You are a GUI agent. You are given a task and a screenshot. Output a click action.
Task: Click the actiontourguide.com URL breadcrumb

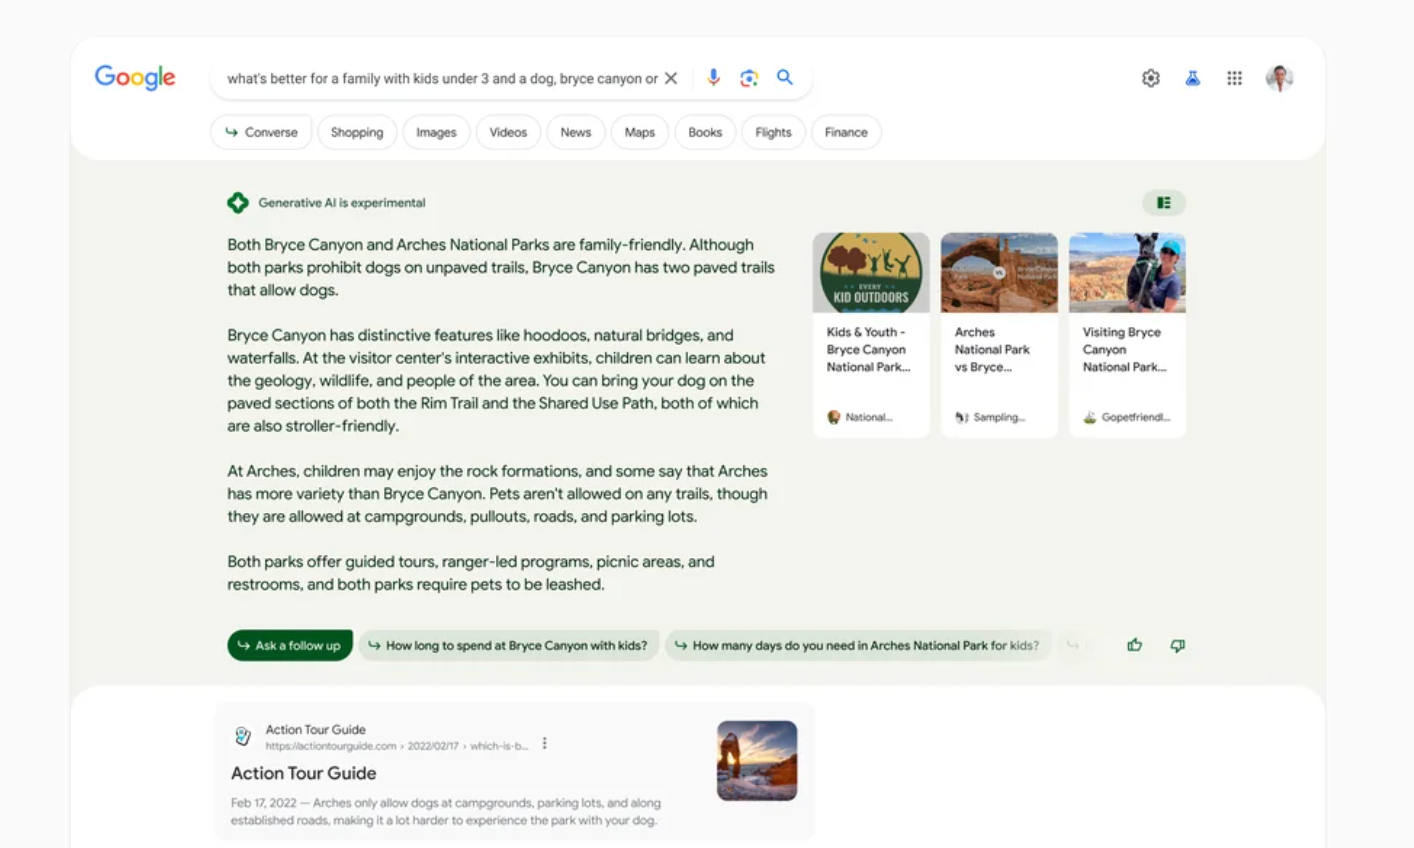(x=397, y=746)
